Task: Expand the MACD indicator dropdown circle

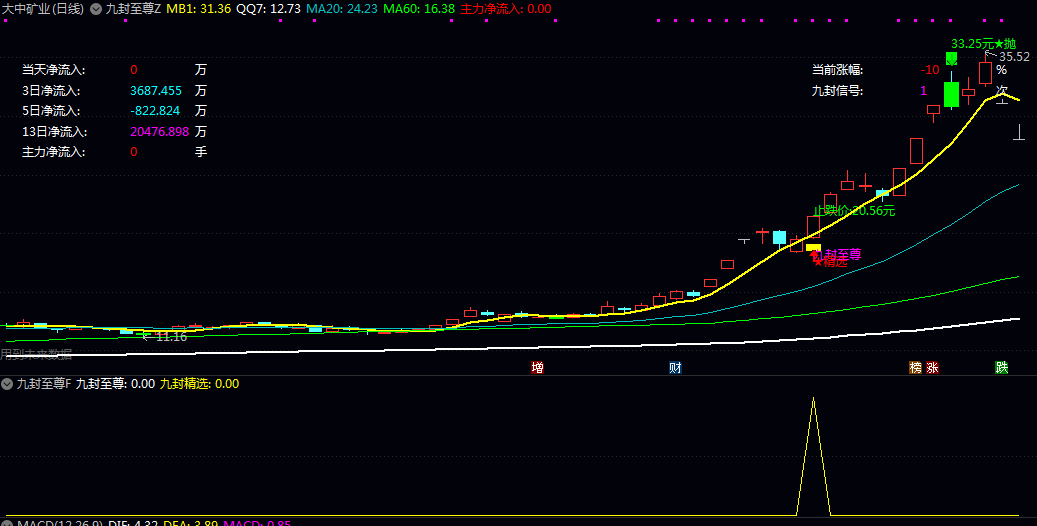Action: [x=7, y=523]
